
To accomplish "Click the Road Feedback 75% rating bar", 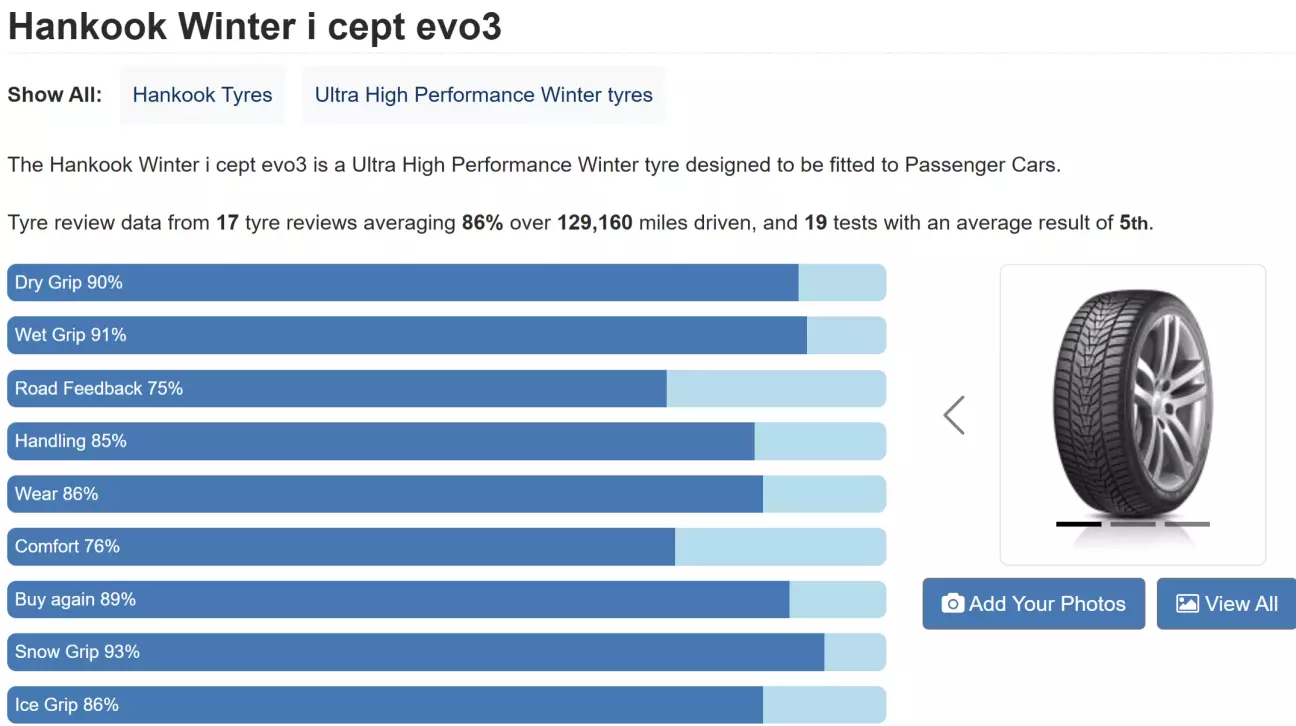I will pos(446,388).
